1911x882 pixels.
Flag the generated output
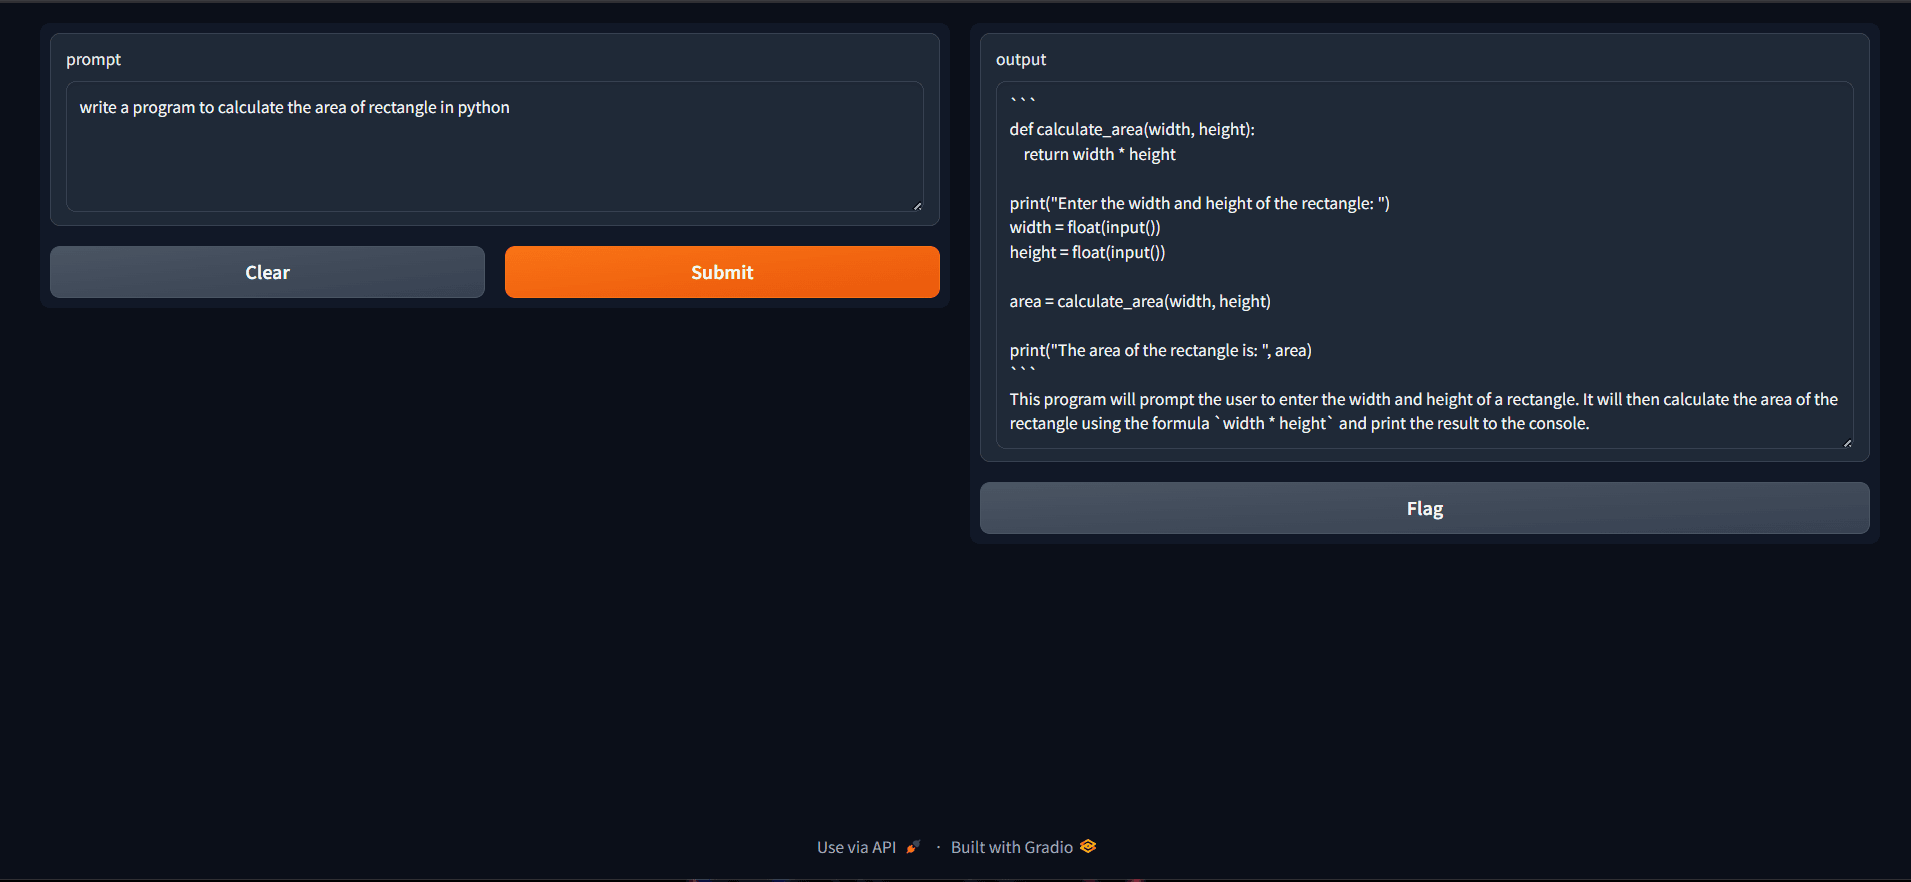(x=1424, y=508)
